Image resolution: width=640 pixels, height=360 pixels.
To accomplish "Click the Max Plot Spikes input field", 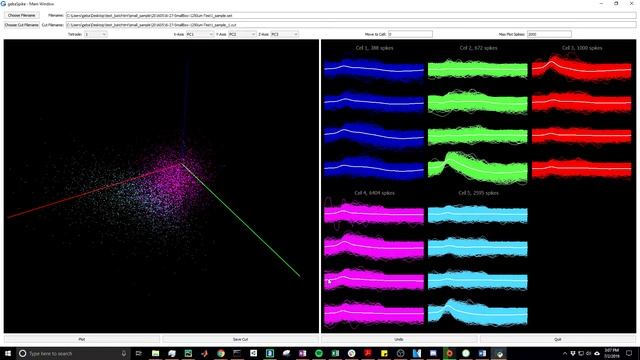I will pyautogui.click(x=549, y=34).
